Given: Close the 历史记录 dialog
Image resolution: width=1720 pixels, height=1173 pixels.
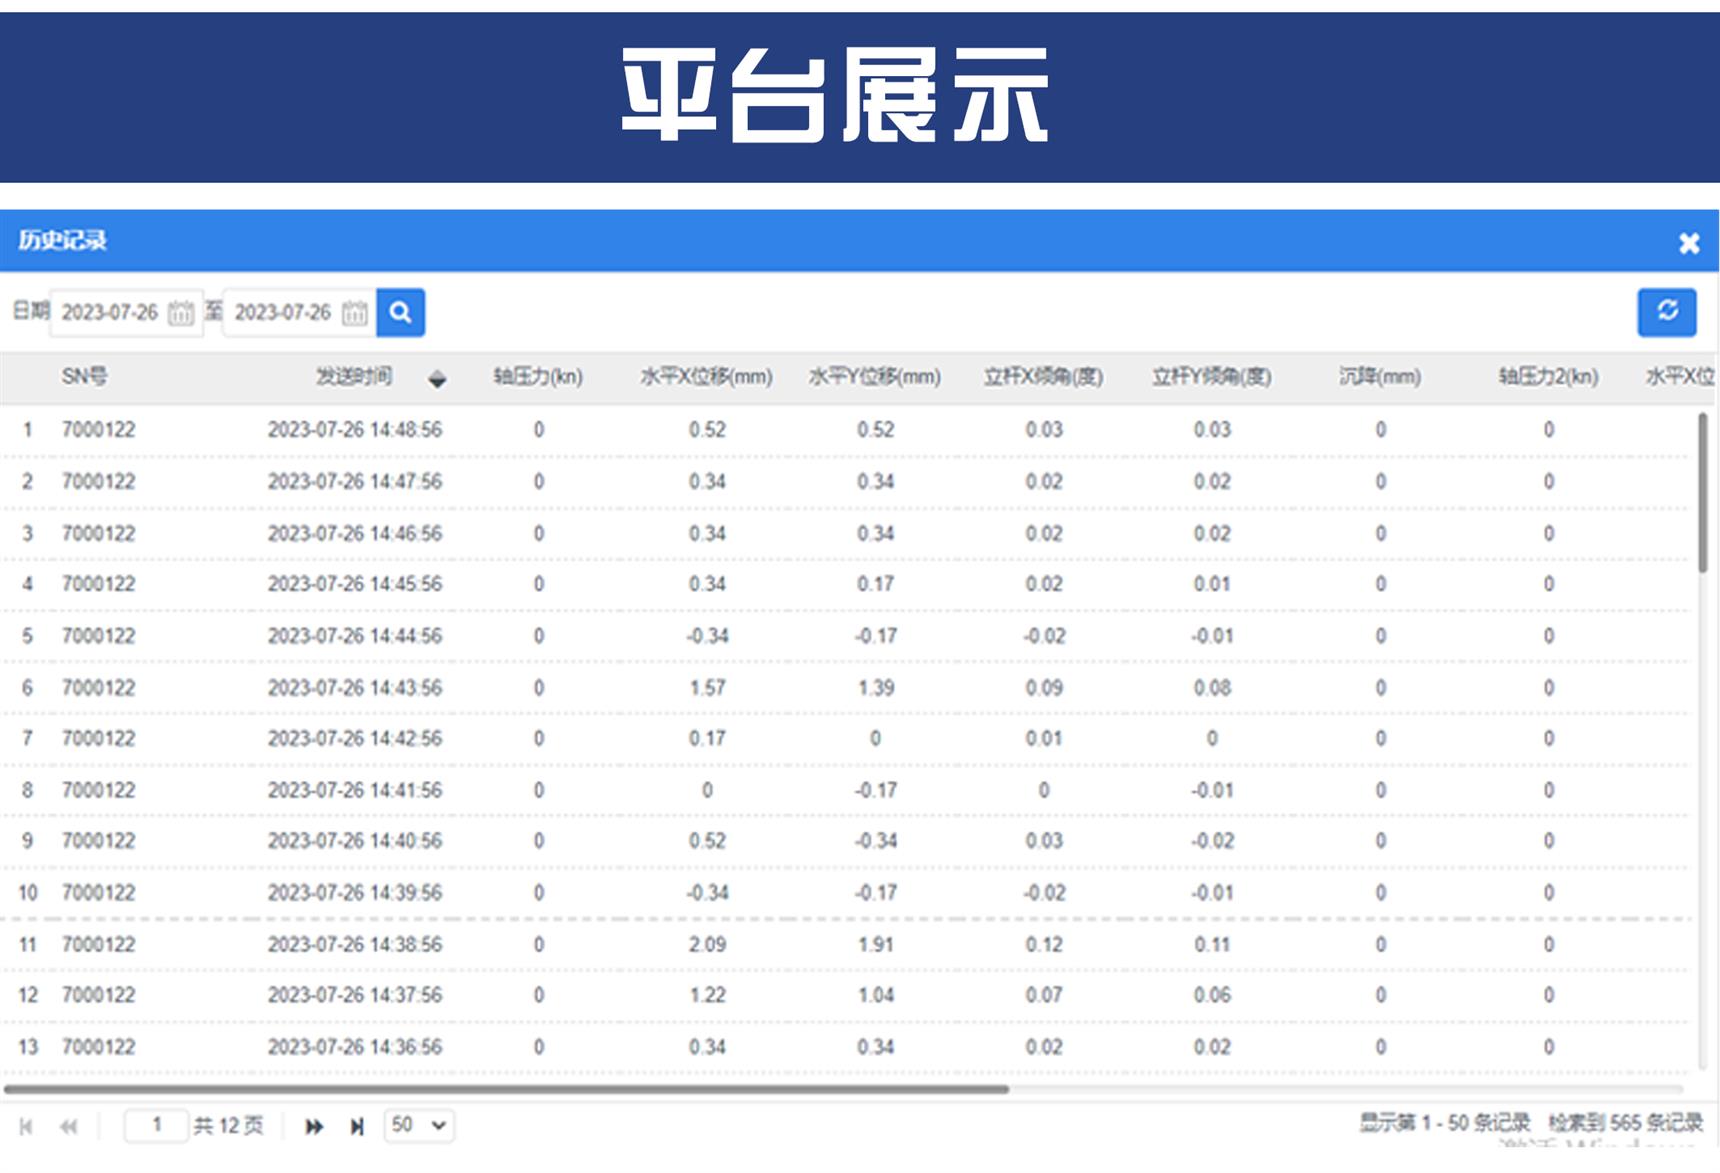Looking at the screenshot, I should point(1689,243).
